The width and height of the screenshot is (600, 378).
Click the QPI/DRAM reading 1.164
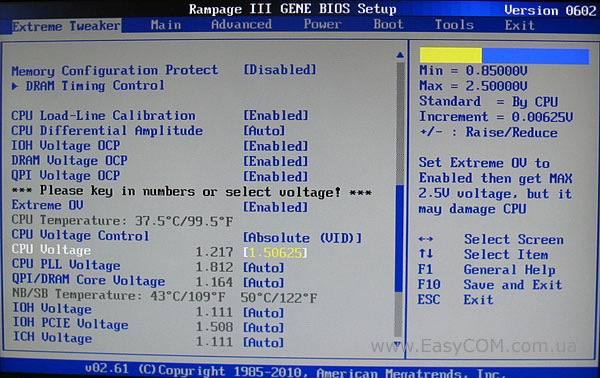[214, 282]
